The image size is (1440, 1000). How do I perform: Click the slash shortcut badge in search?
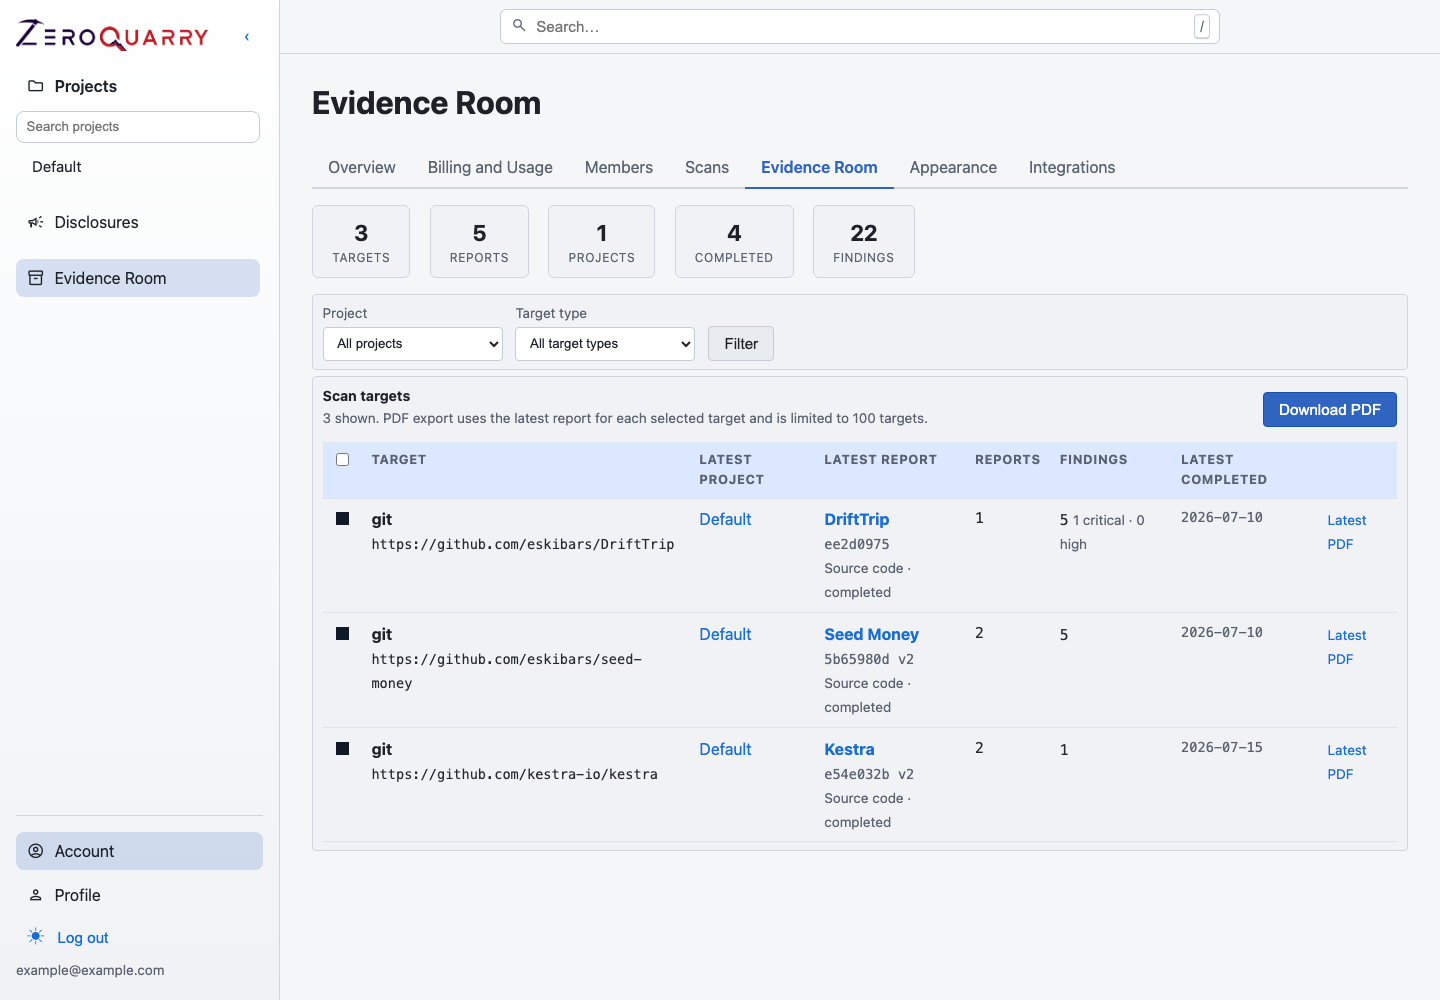click(x=1201, y=27)
